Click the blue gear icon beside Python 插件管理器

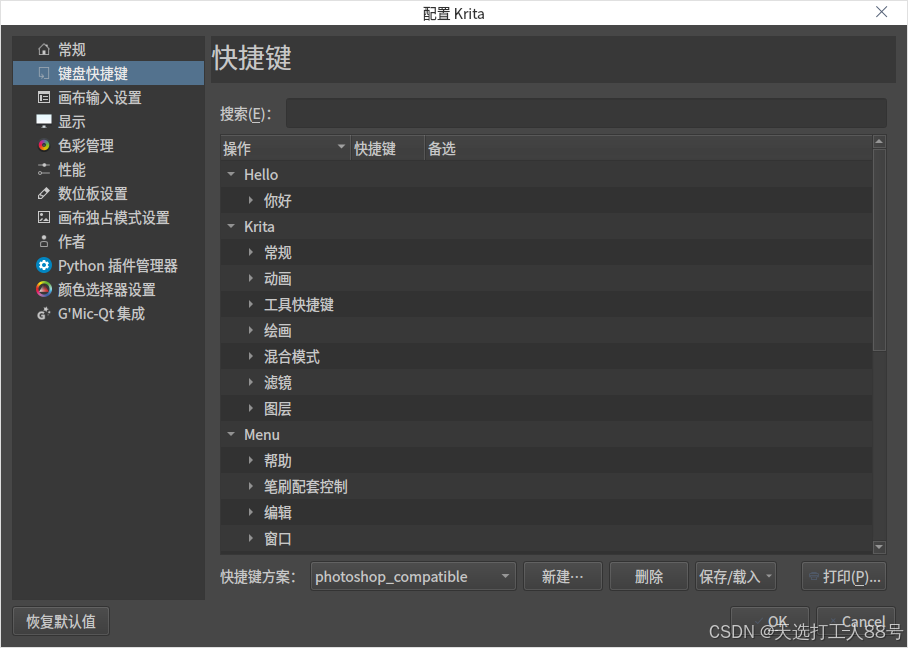pyautogui.click(x=43, y=266)
